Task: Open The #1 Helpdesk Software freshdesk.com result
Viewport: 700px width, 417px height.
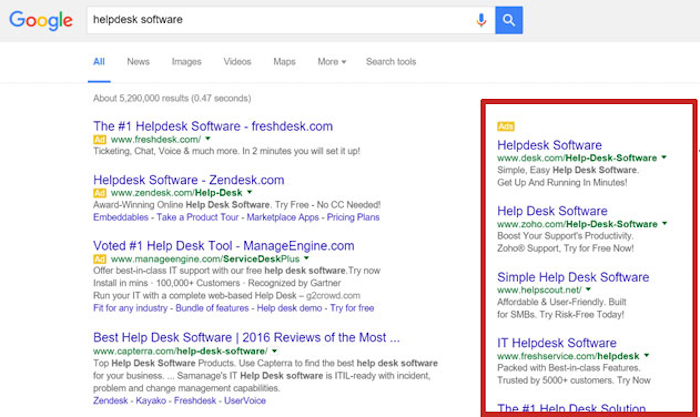Action: [x=213, y=126]
